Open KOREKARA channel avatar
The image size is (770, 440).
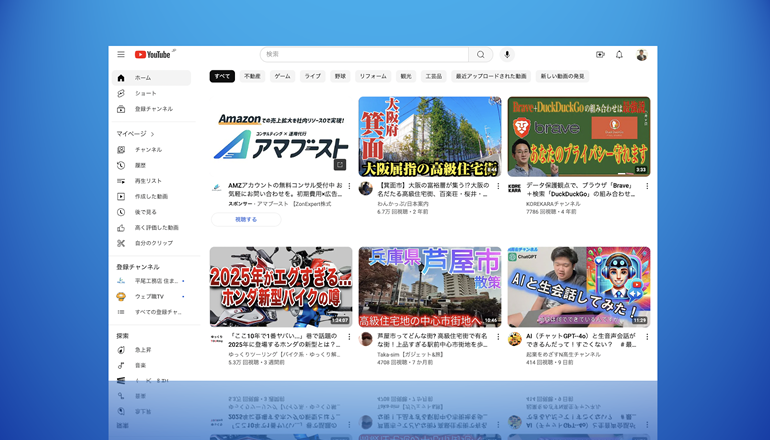click(x=514, y=189)
